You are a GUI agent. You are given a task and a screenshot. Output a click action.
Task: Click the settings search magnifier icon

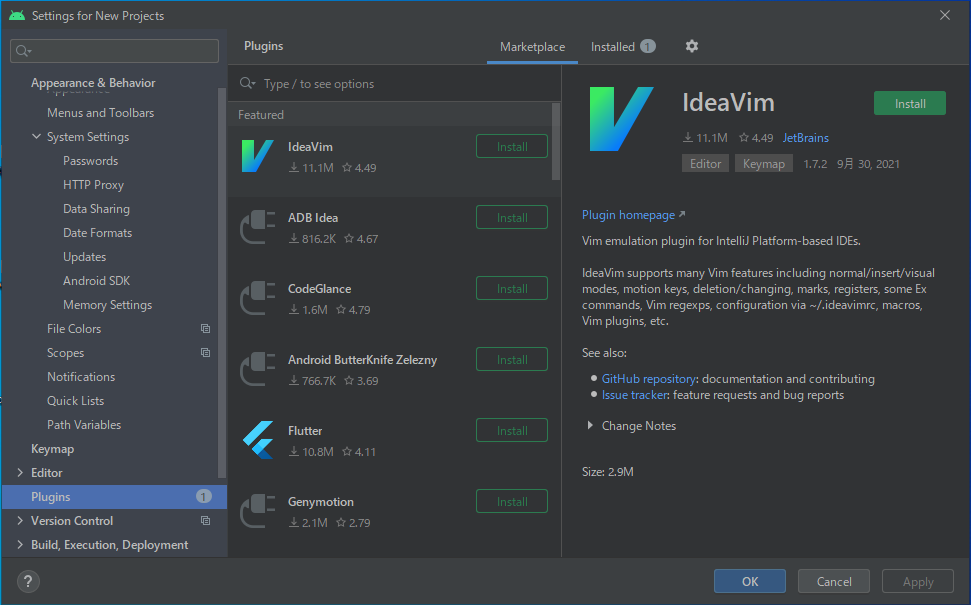click(23, 51)
